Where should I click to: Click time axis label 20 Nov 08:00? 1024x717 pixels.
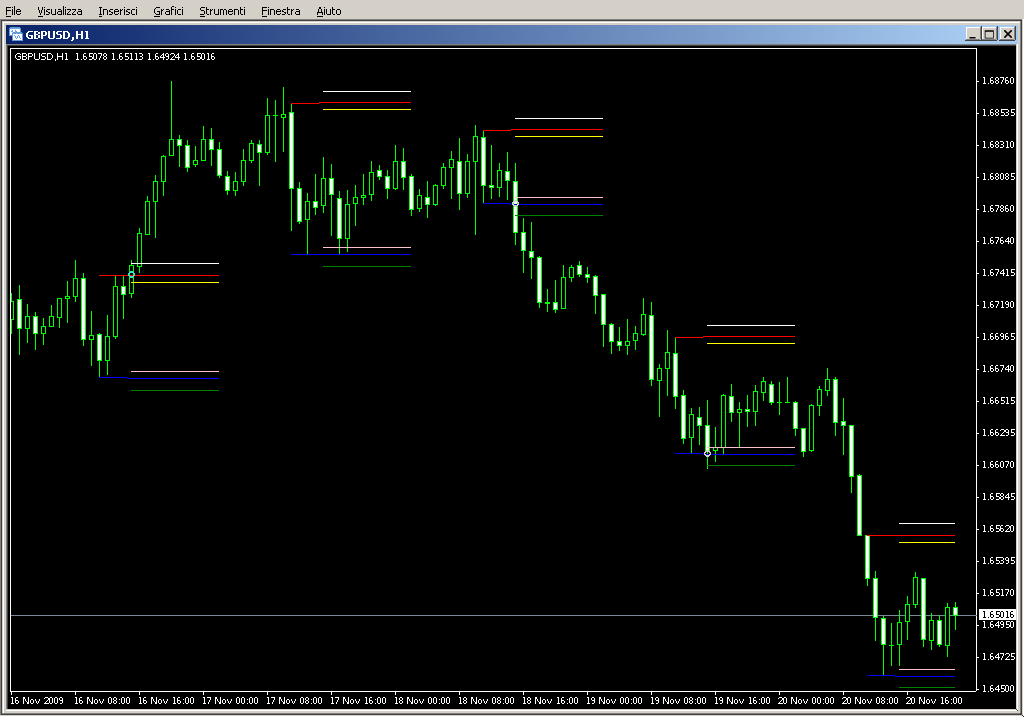(871, 701)
